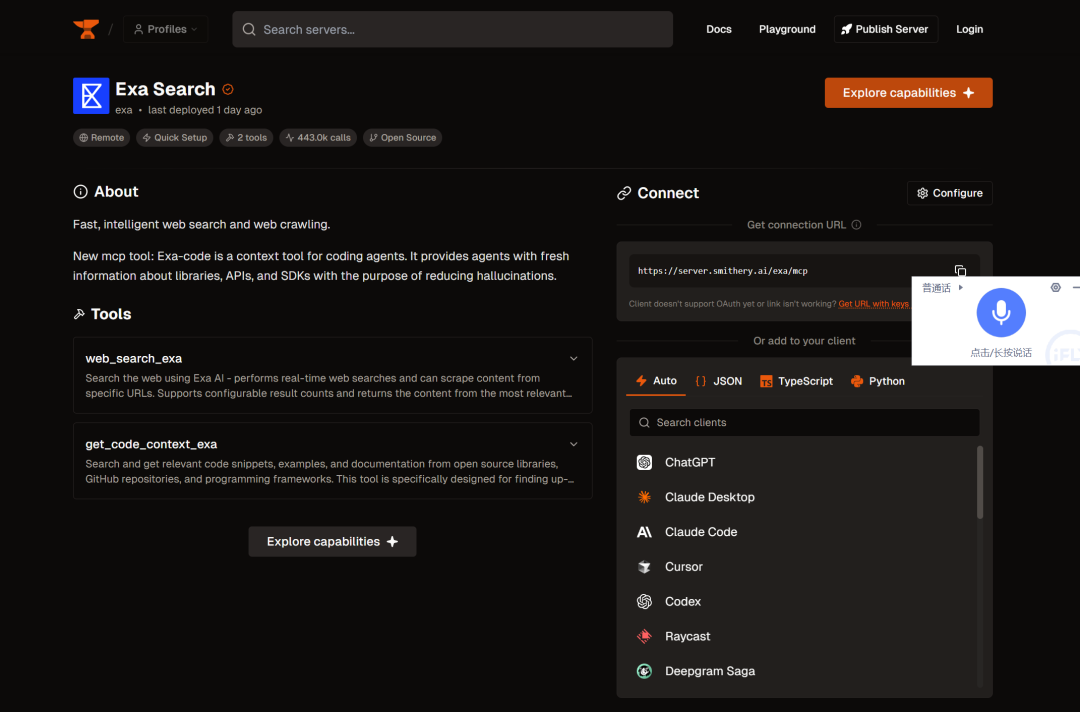
Task: Open the Profiles dropdown
Action: (x=165, y=29)
